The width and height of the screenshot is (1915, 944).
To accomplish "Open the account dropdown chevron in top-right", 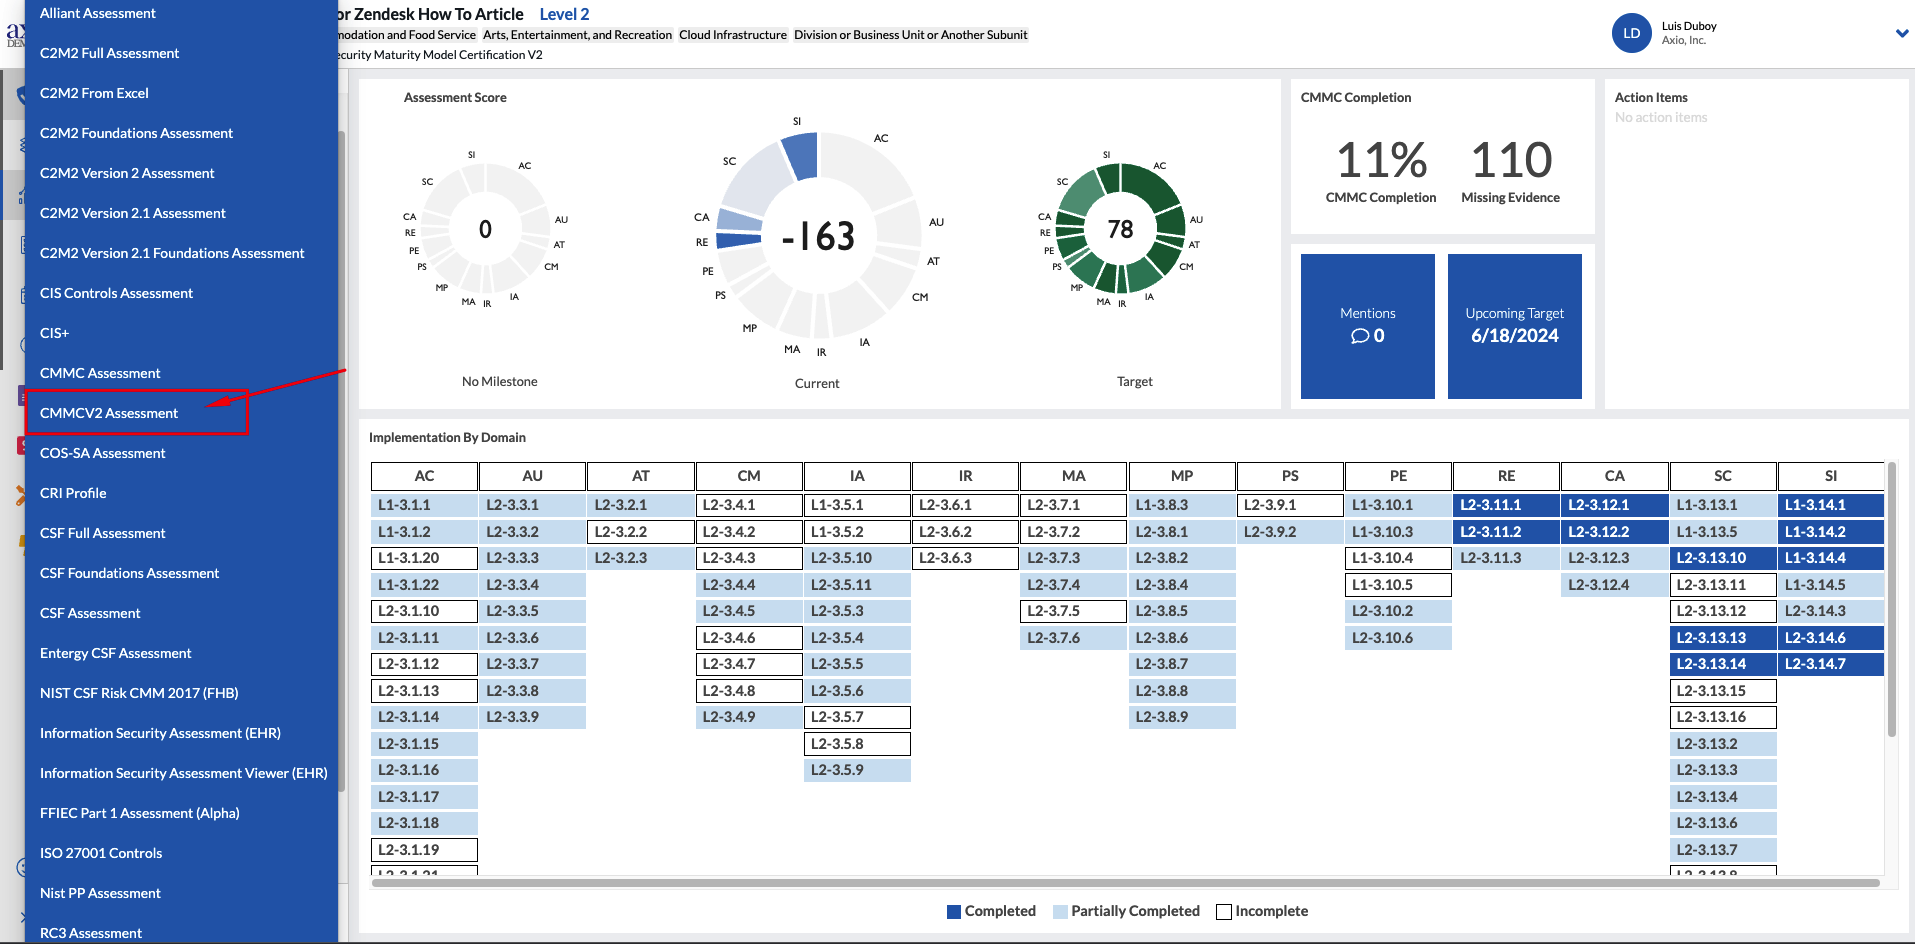I will point(1899,33).
